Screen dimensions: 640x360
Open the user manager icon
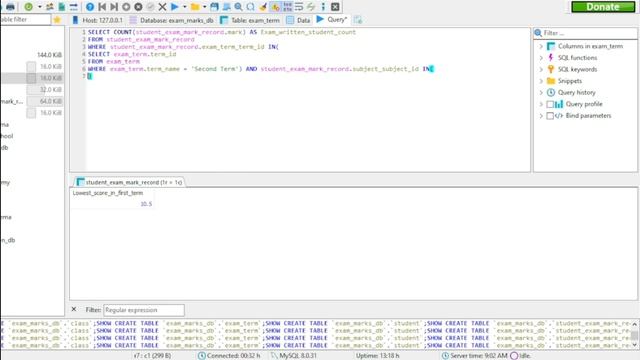pyautogui.click(x=50, y=7)
